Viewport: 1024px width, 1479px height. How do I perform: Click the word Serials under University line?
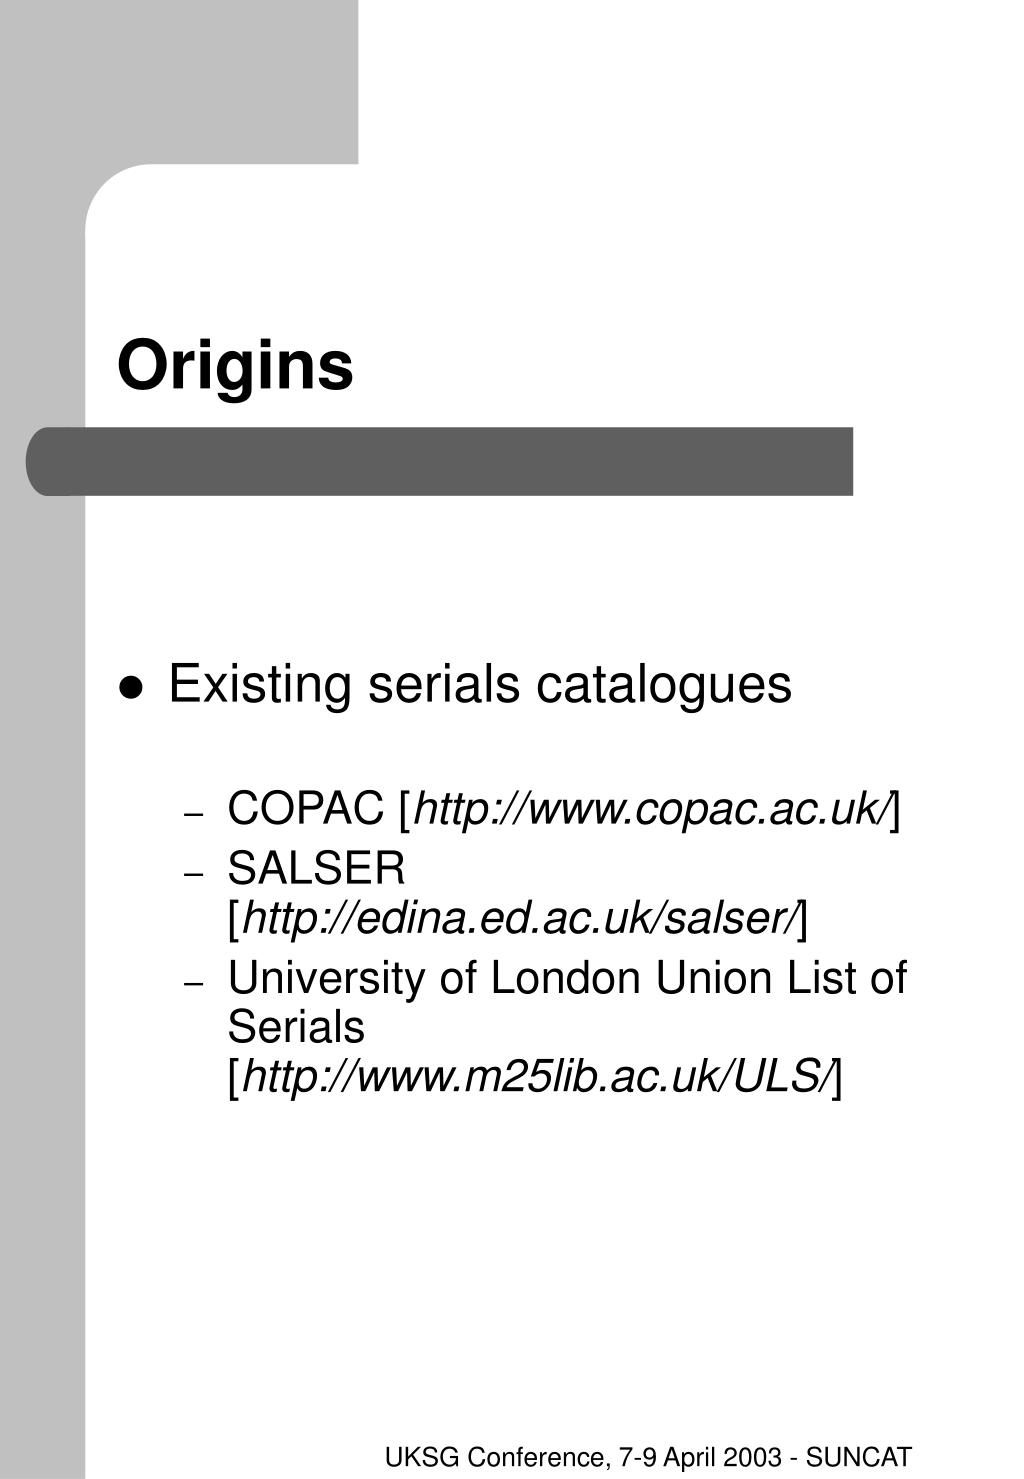coord(296,1027)
